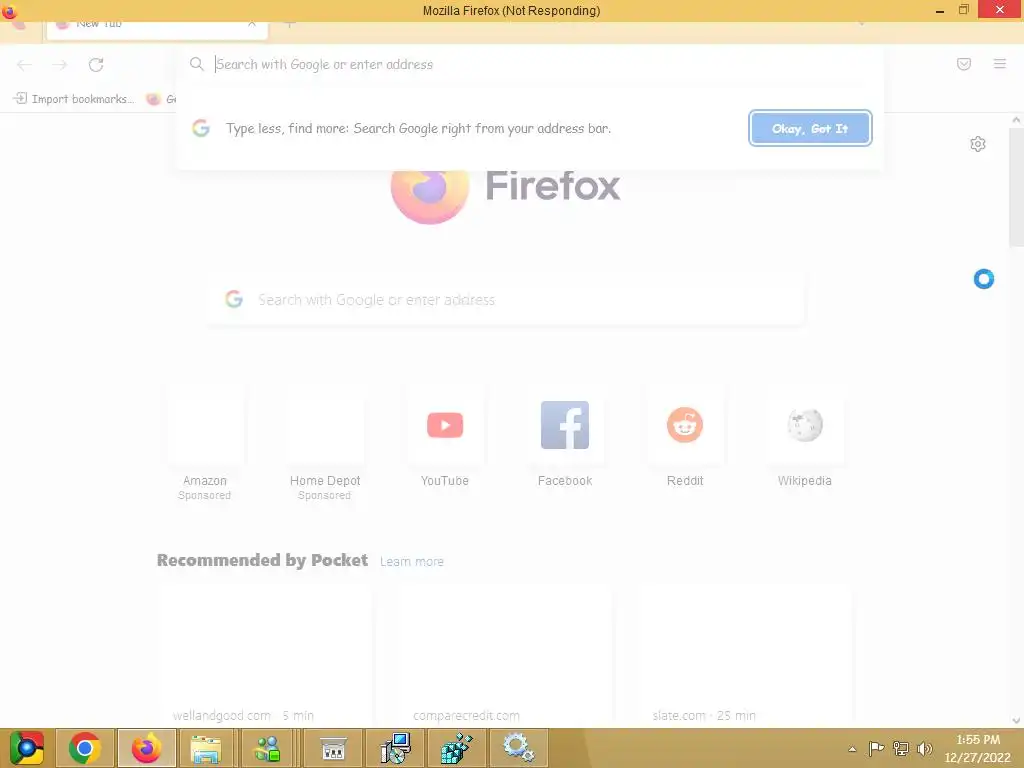The image size is (1024, 768).
Task: Open Google Chrome from the taskbar
Action: 85,748
